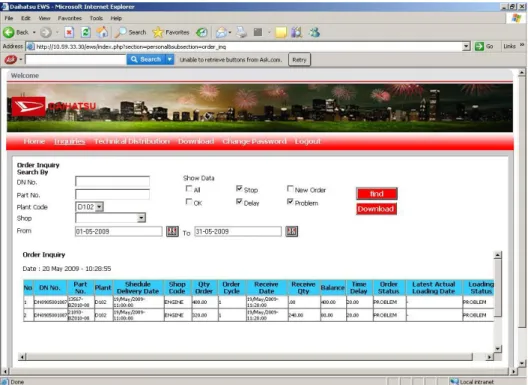Click the Research binoculars toolbar icon
528x385 pixels.
(x=297, y=32)
